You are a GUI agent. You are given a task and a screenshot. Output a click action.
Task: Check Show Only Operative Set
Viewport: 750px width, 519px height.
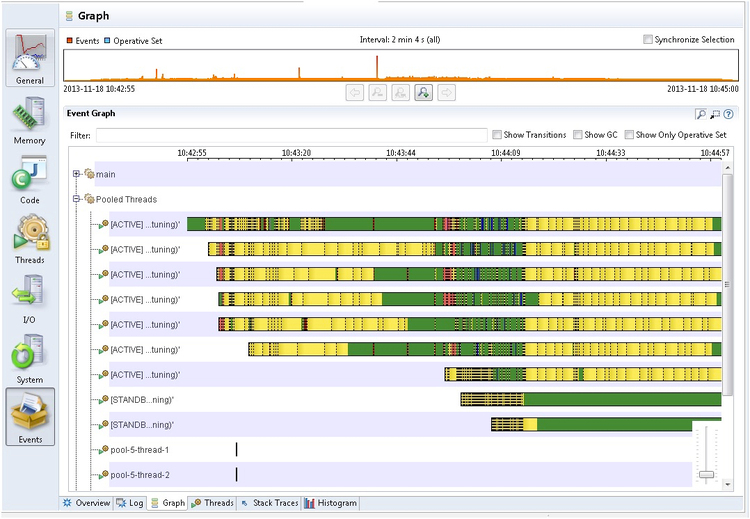[x=629, y=135]
